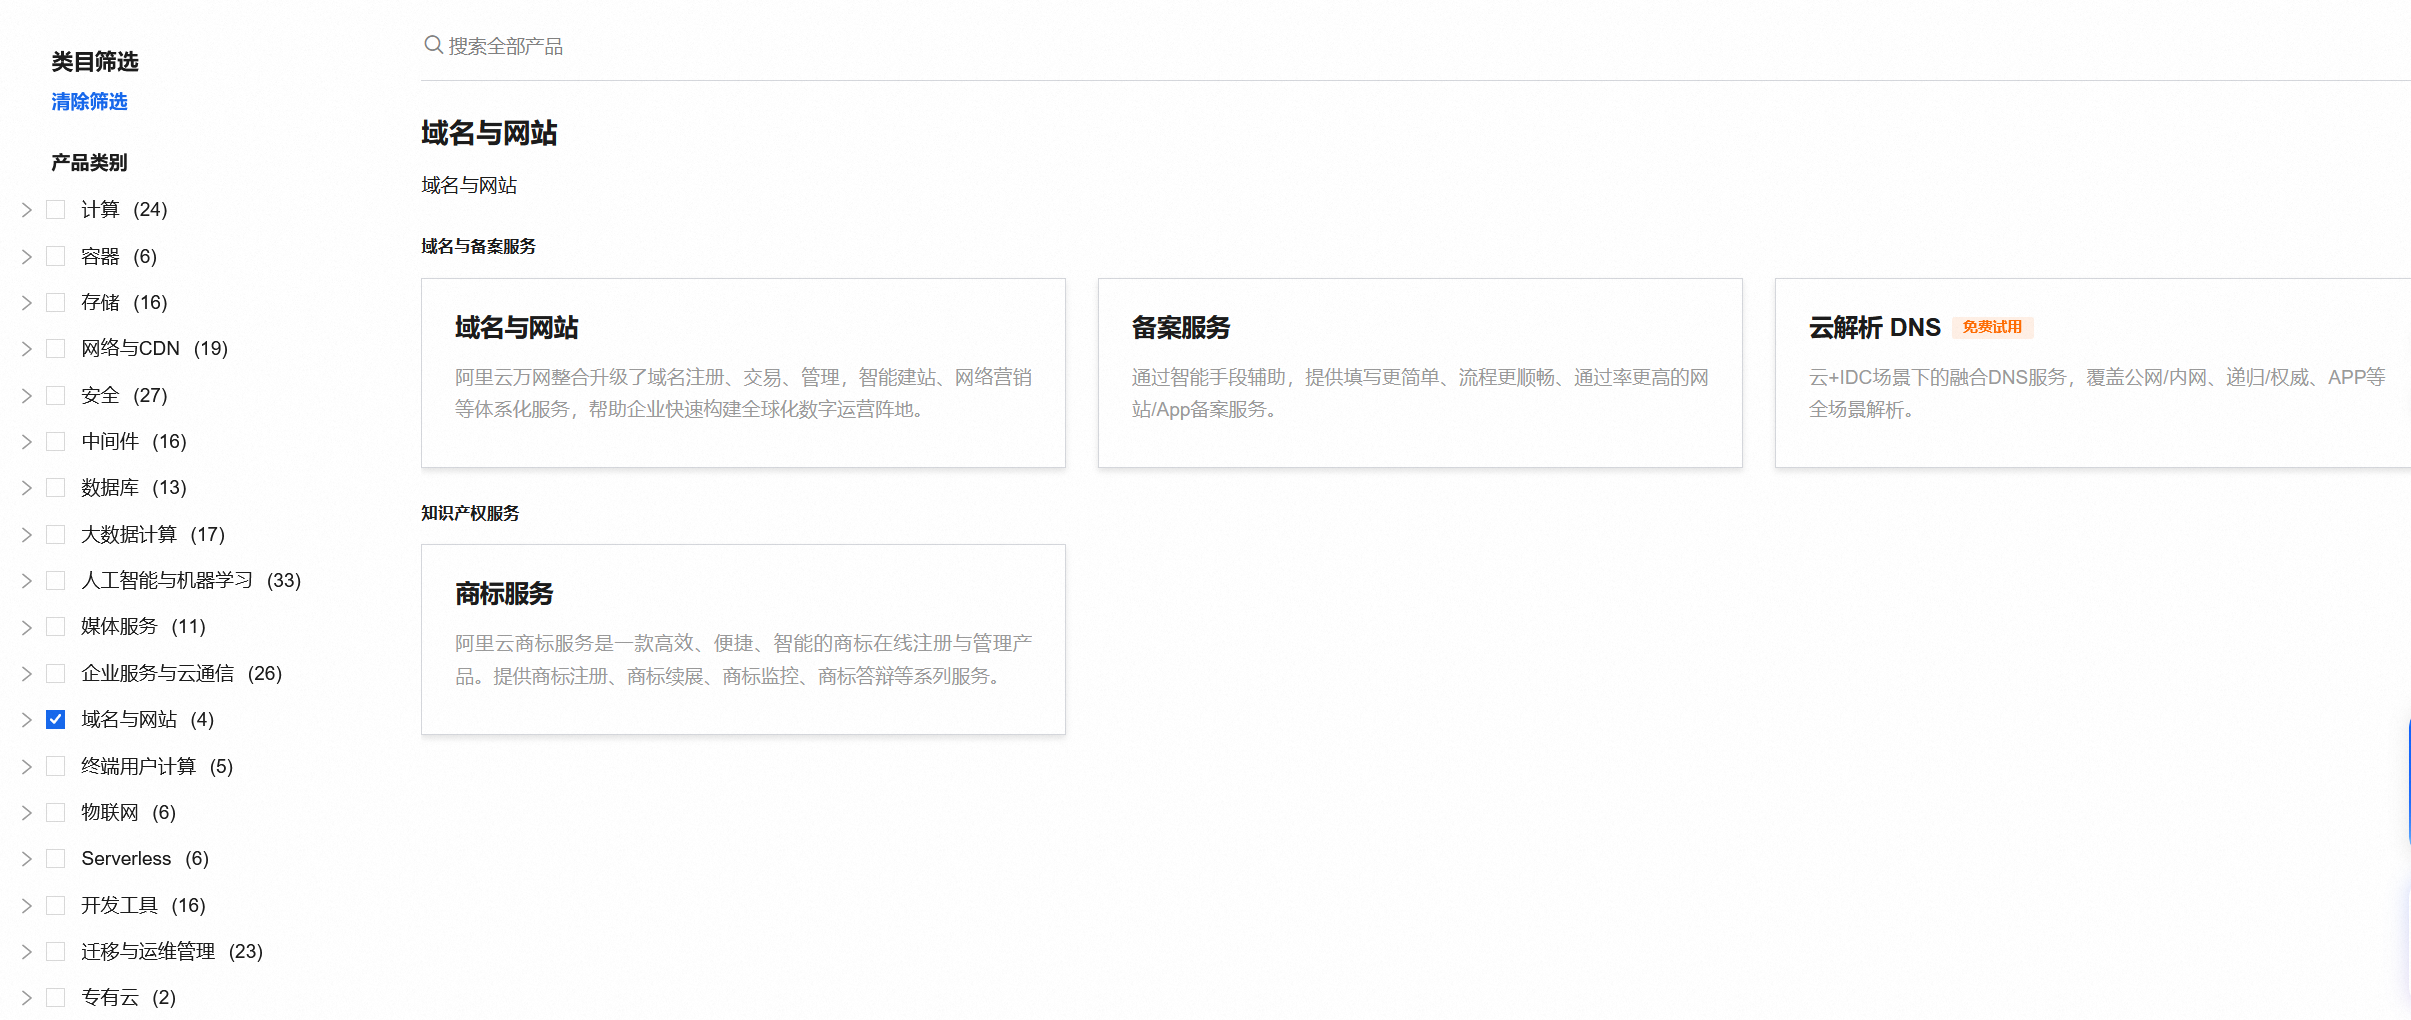The width and height of the screenshot is (2411, 1020).
Task: Select the 数据库 checkbox
Action: coord(56,487)
